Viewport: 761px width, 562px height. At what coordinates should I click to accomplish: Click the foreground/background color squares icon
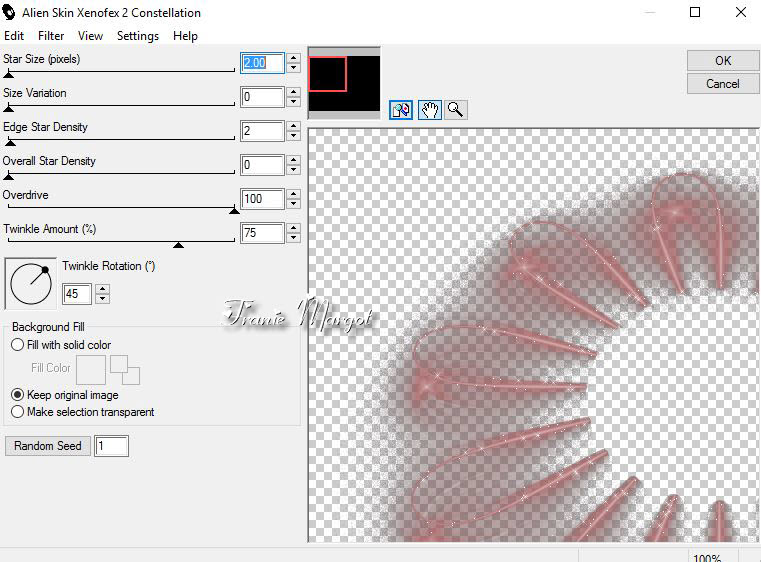tap(125, 370)
